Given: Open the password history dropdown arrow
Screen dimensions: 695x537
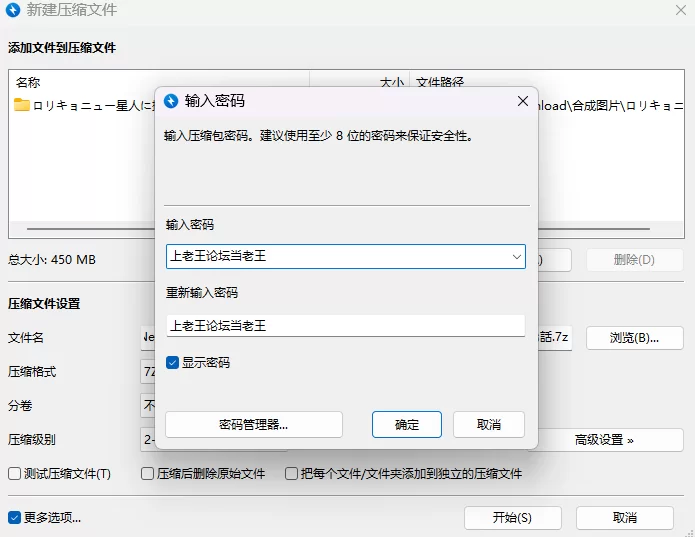Looking at the screenshot, I should click(x=516, y=257).
